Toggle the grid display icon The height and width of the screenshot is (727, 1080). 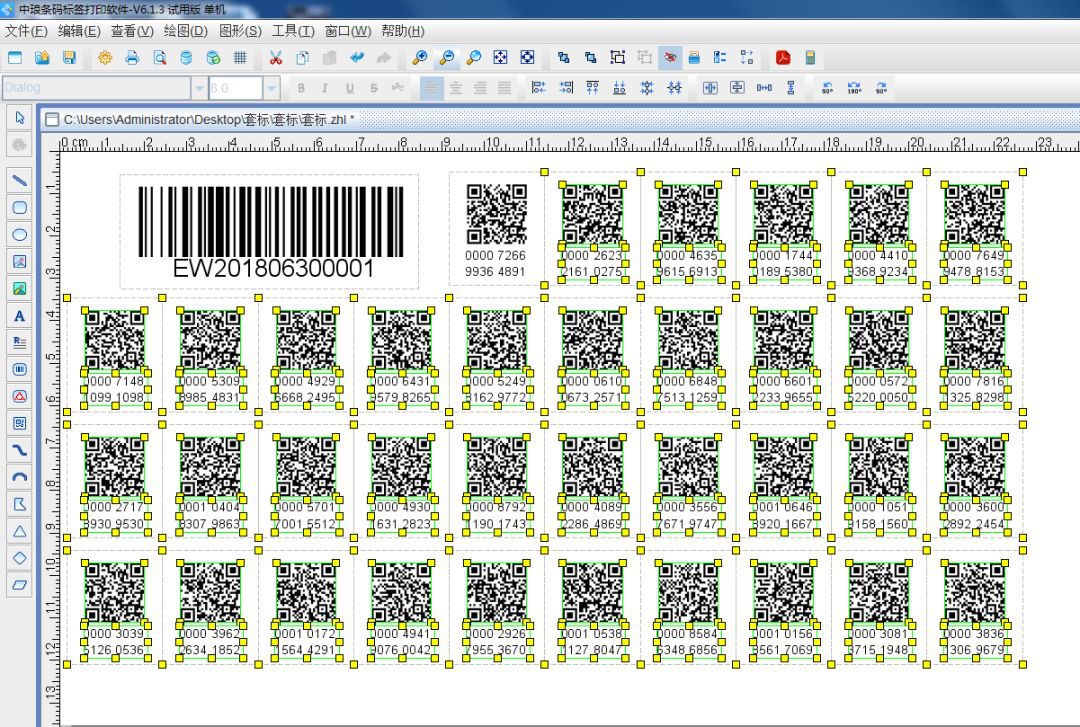pos(240,58)
